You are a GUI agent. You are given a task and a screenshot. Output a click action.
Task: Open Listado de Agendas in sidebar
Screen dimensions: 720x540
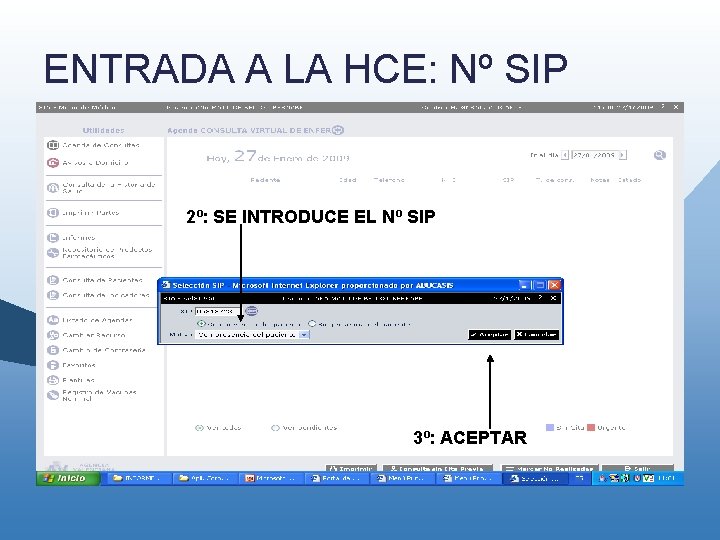(90, 320)
